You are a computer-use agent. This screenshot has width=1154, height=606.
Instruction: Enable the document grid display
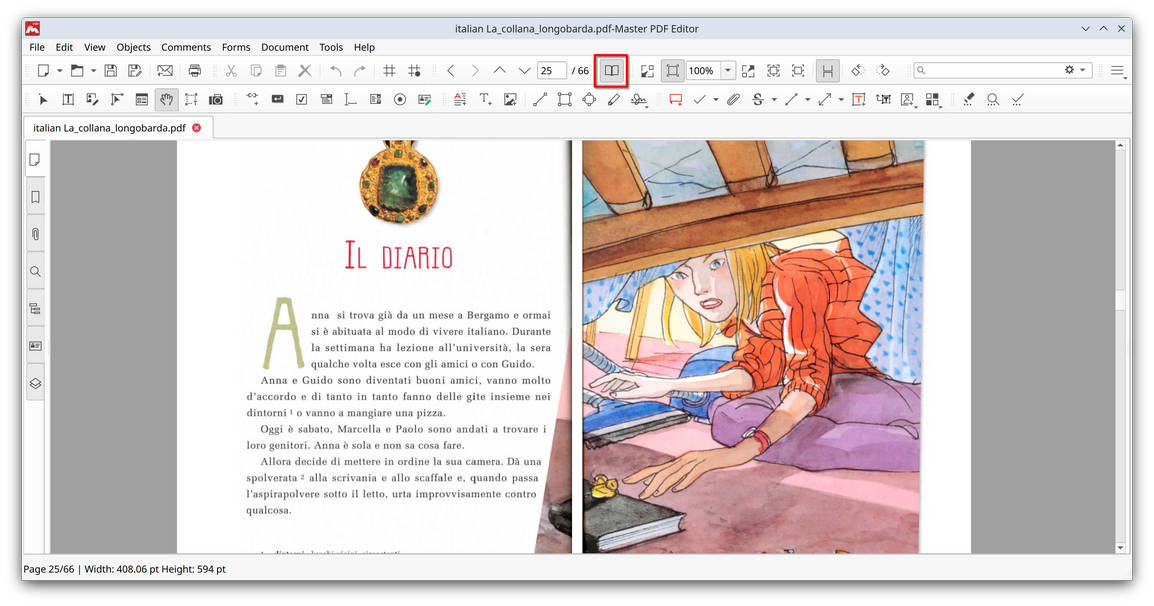(x=388, y=69)
